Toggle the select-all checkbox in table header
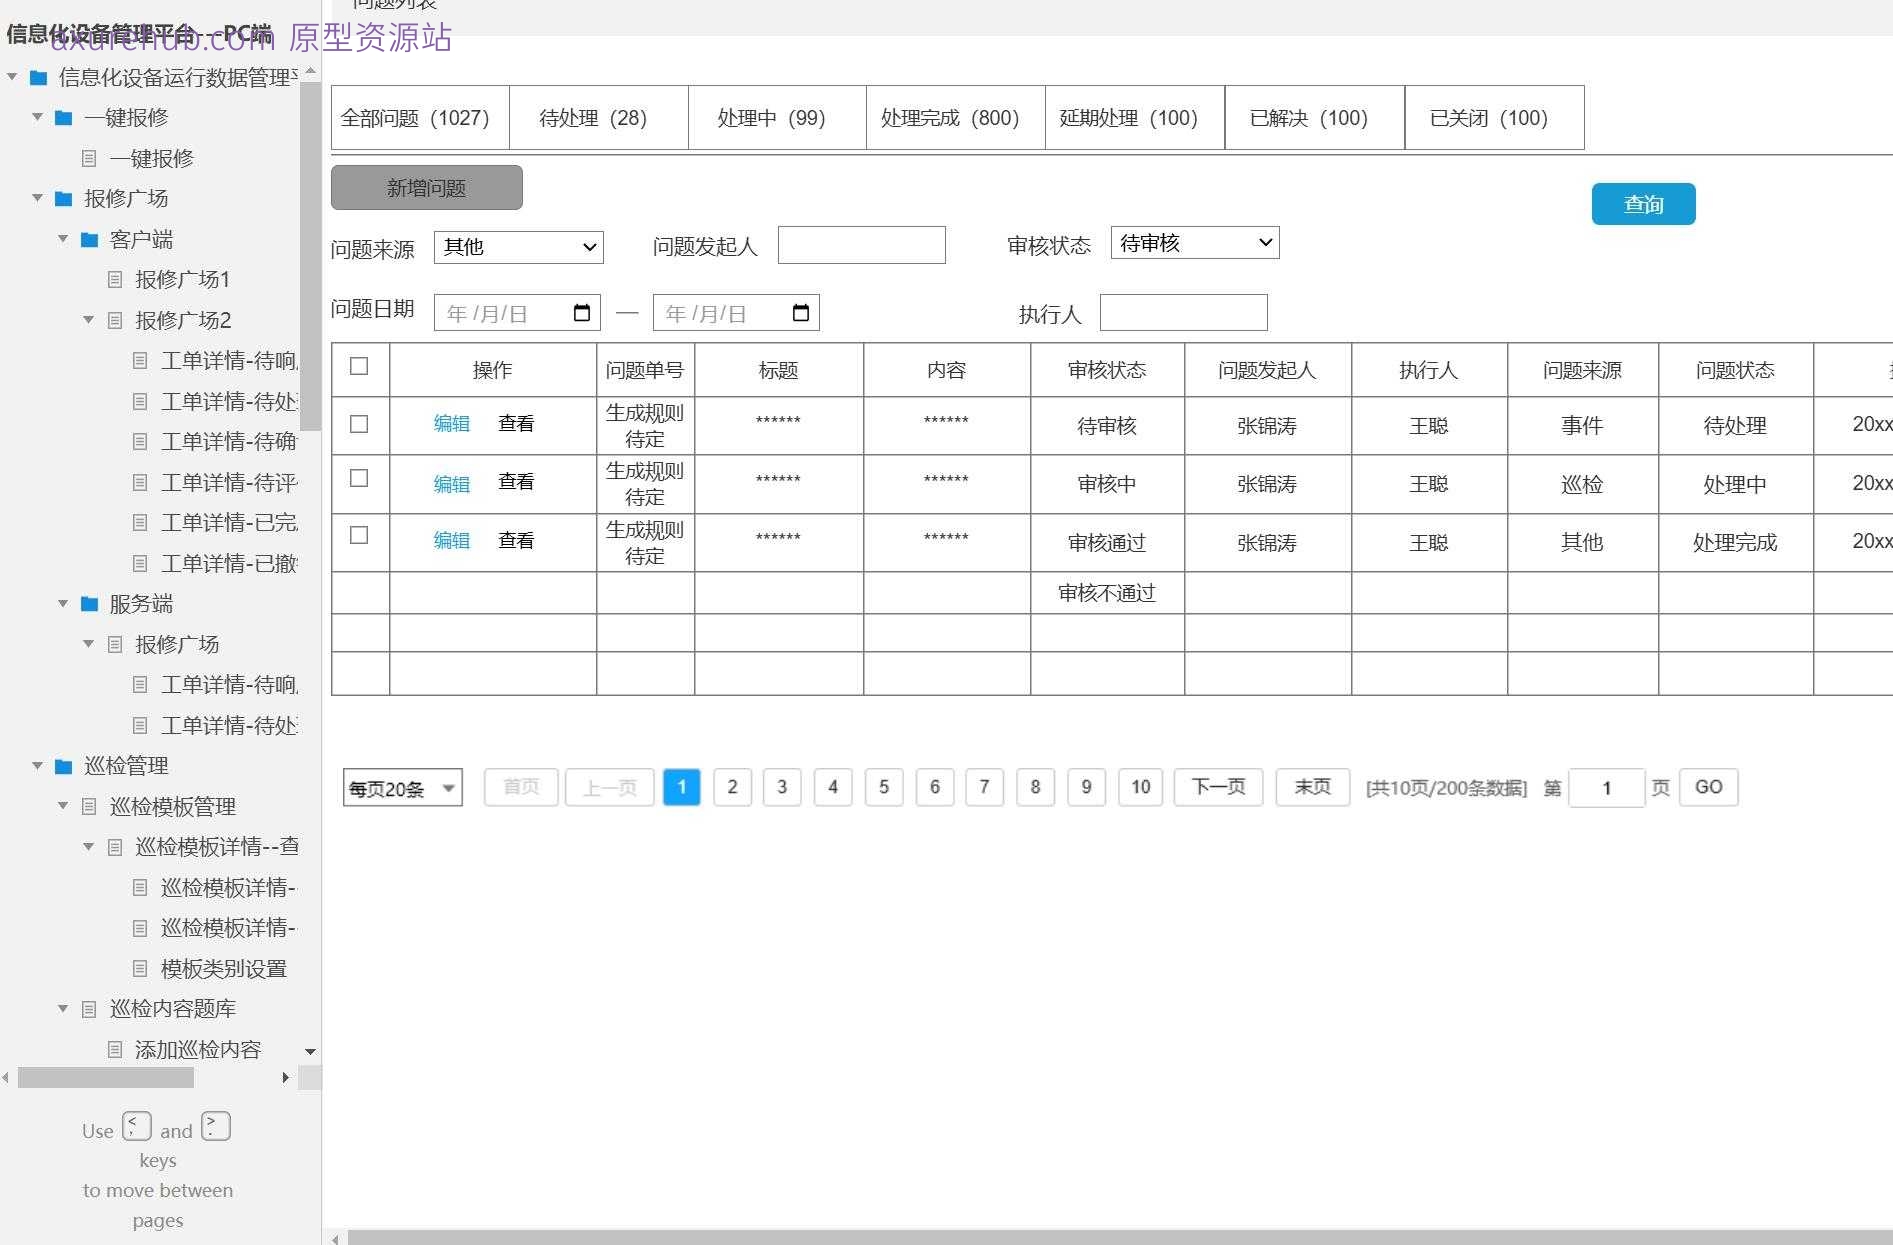1893x1245 pixels. tap(359, 366)
